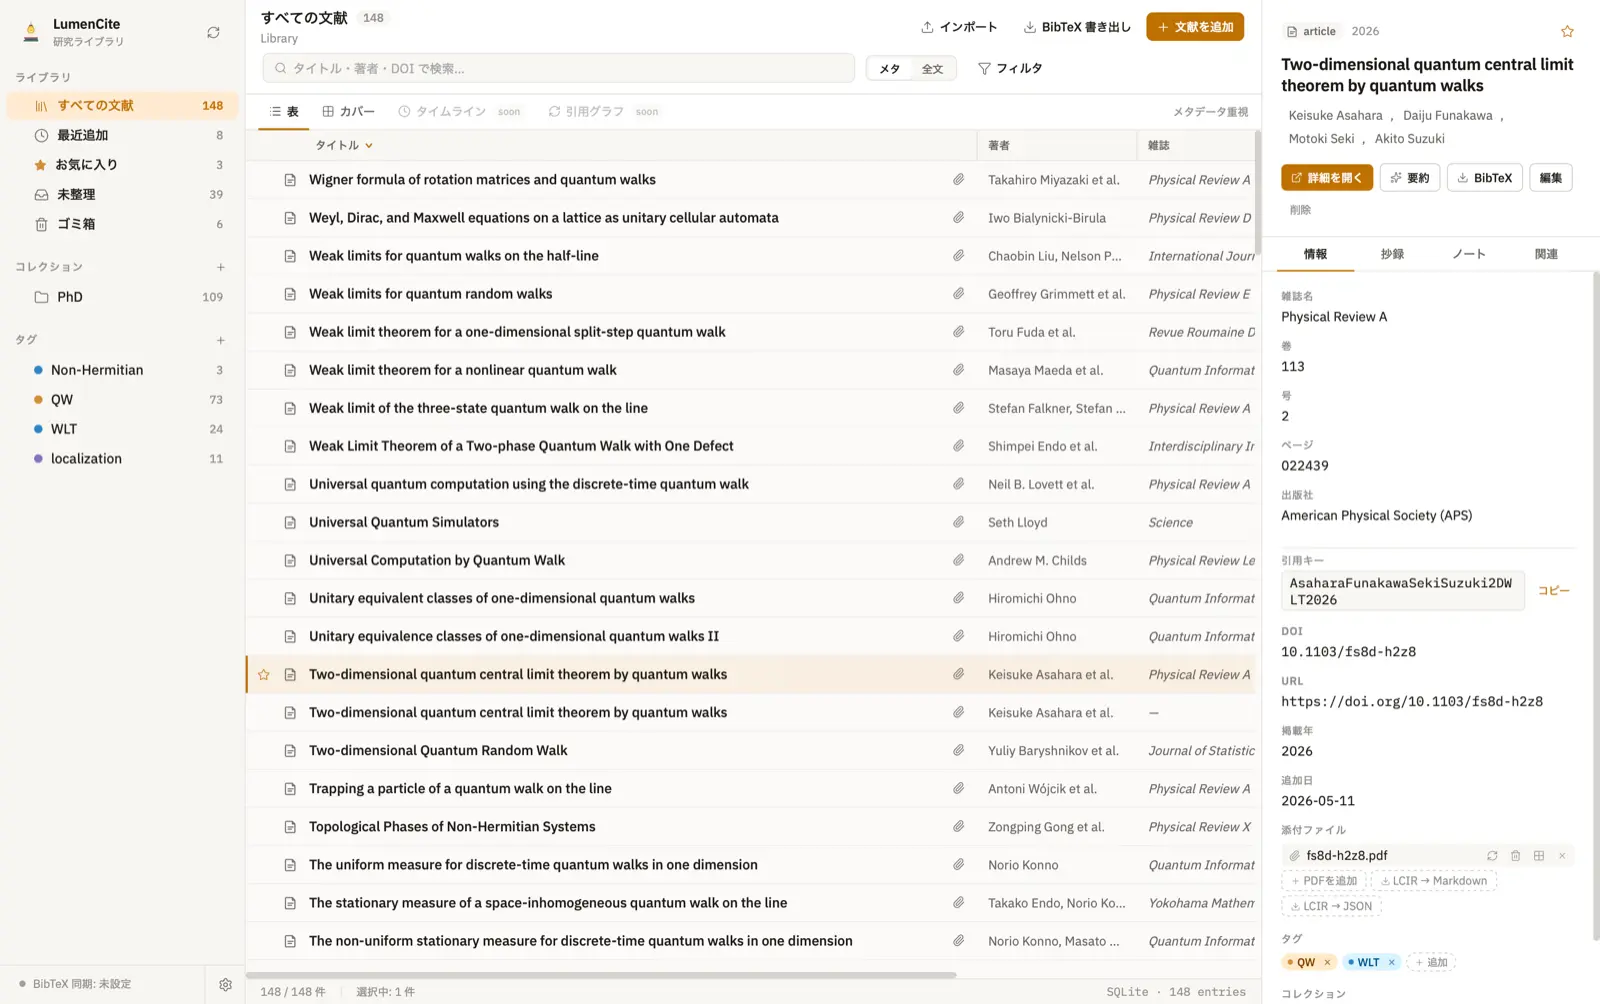The height and width of the screenshot is (1004, 1600).
Task: Select the 引用グラフ tab
Action: tap(603, 112)
